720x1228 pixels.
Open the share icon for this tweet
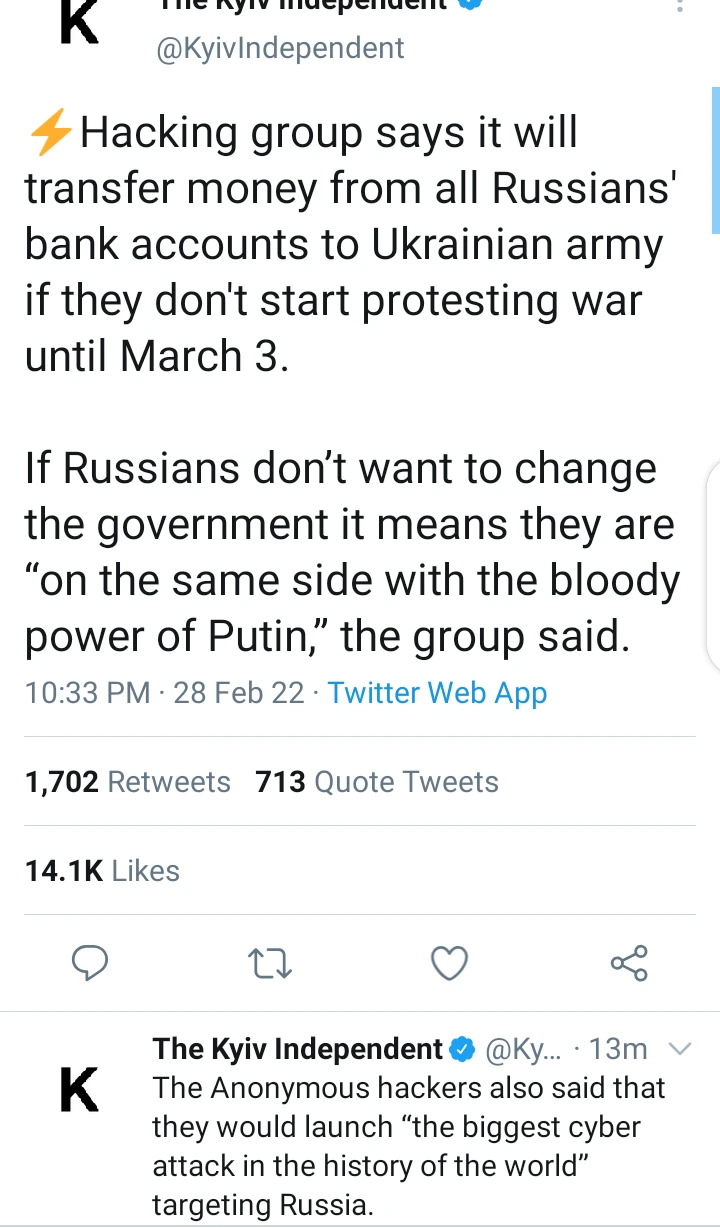coord(629,962)
